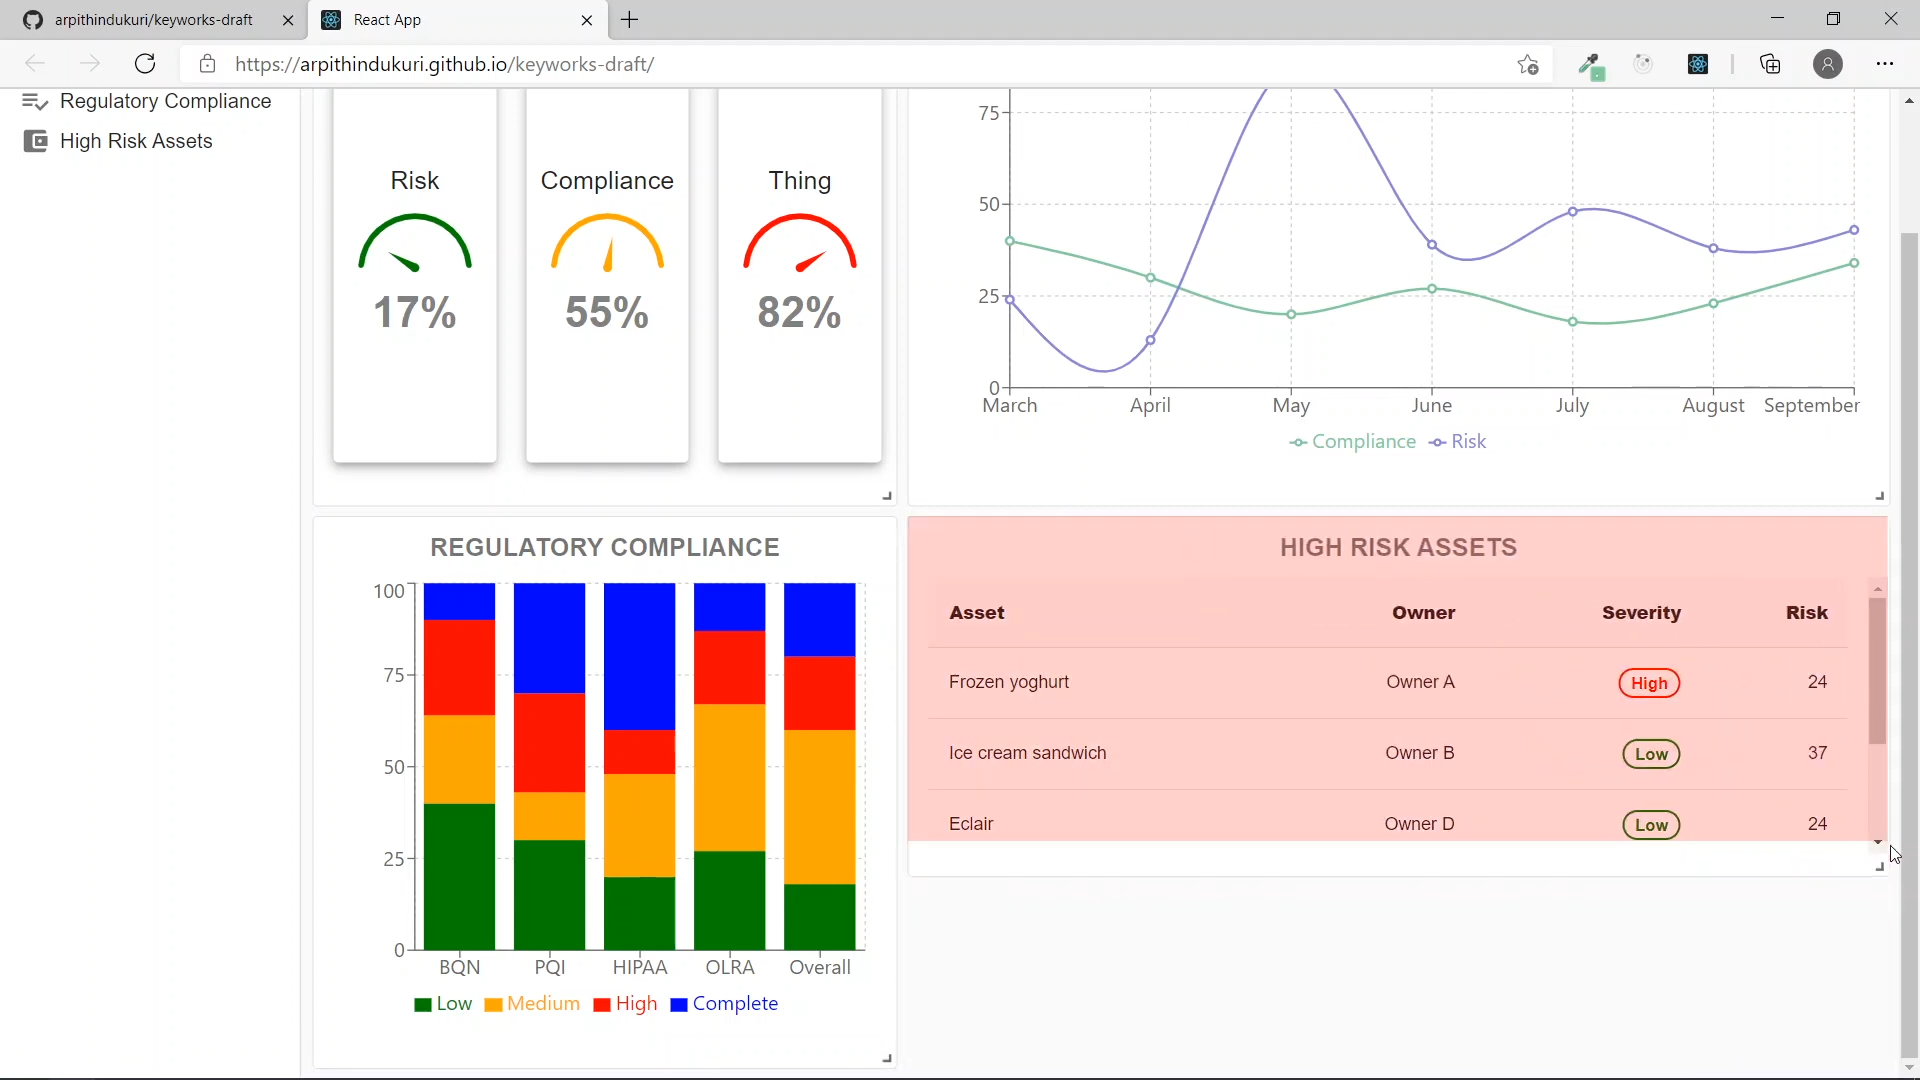
Task: Click the BQN stacked bar
Action: [459, 766]
